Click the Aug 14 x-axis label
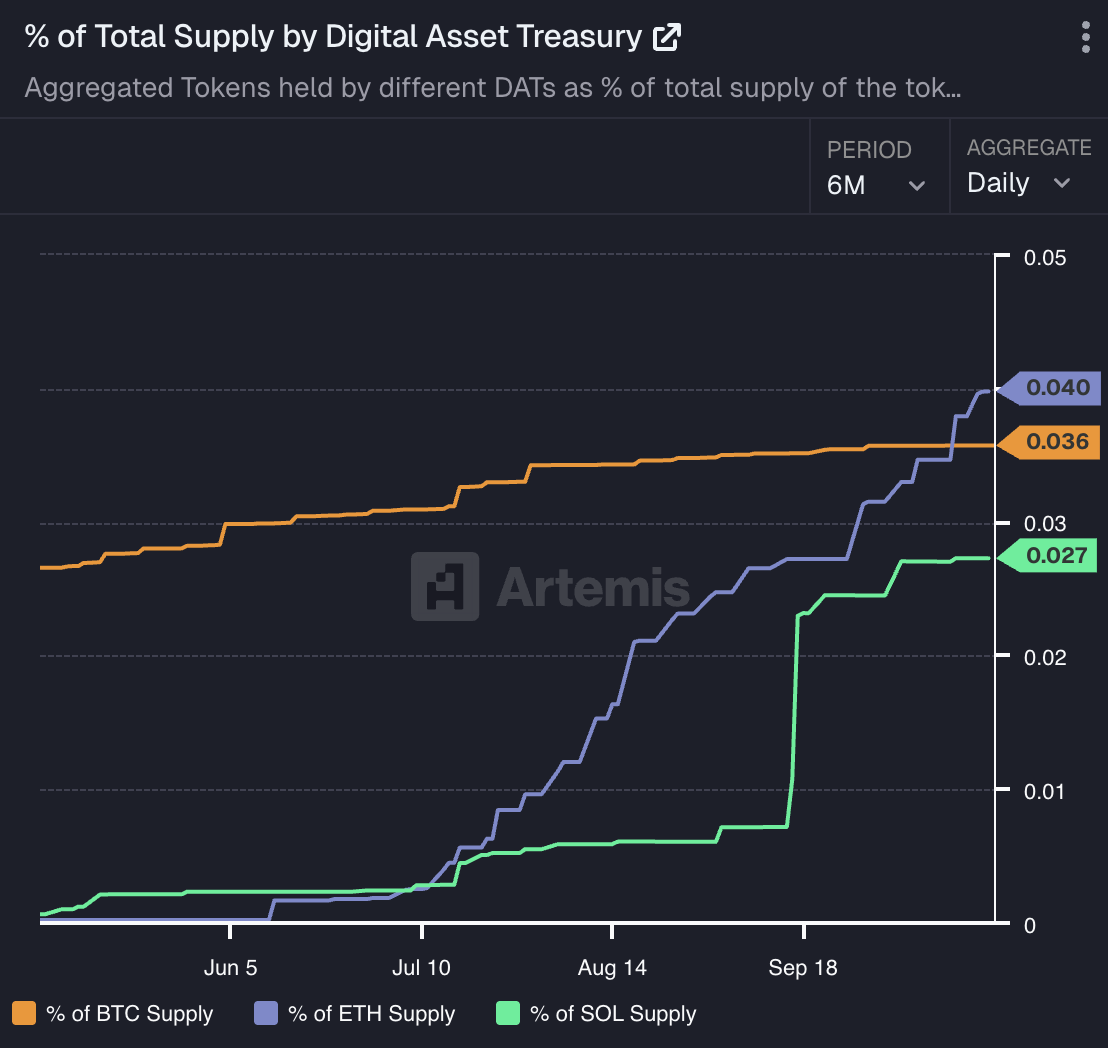 pyautogui.click(x=612, y=968)
